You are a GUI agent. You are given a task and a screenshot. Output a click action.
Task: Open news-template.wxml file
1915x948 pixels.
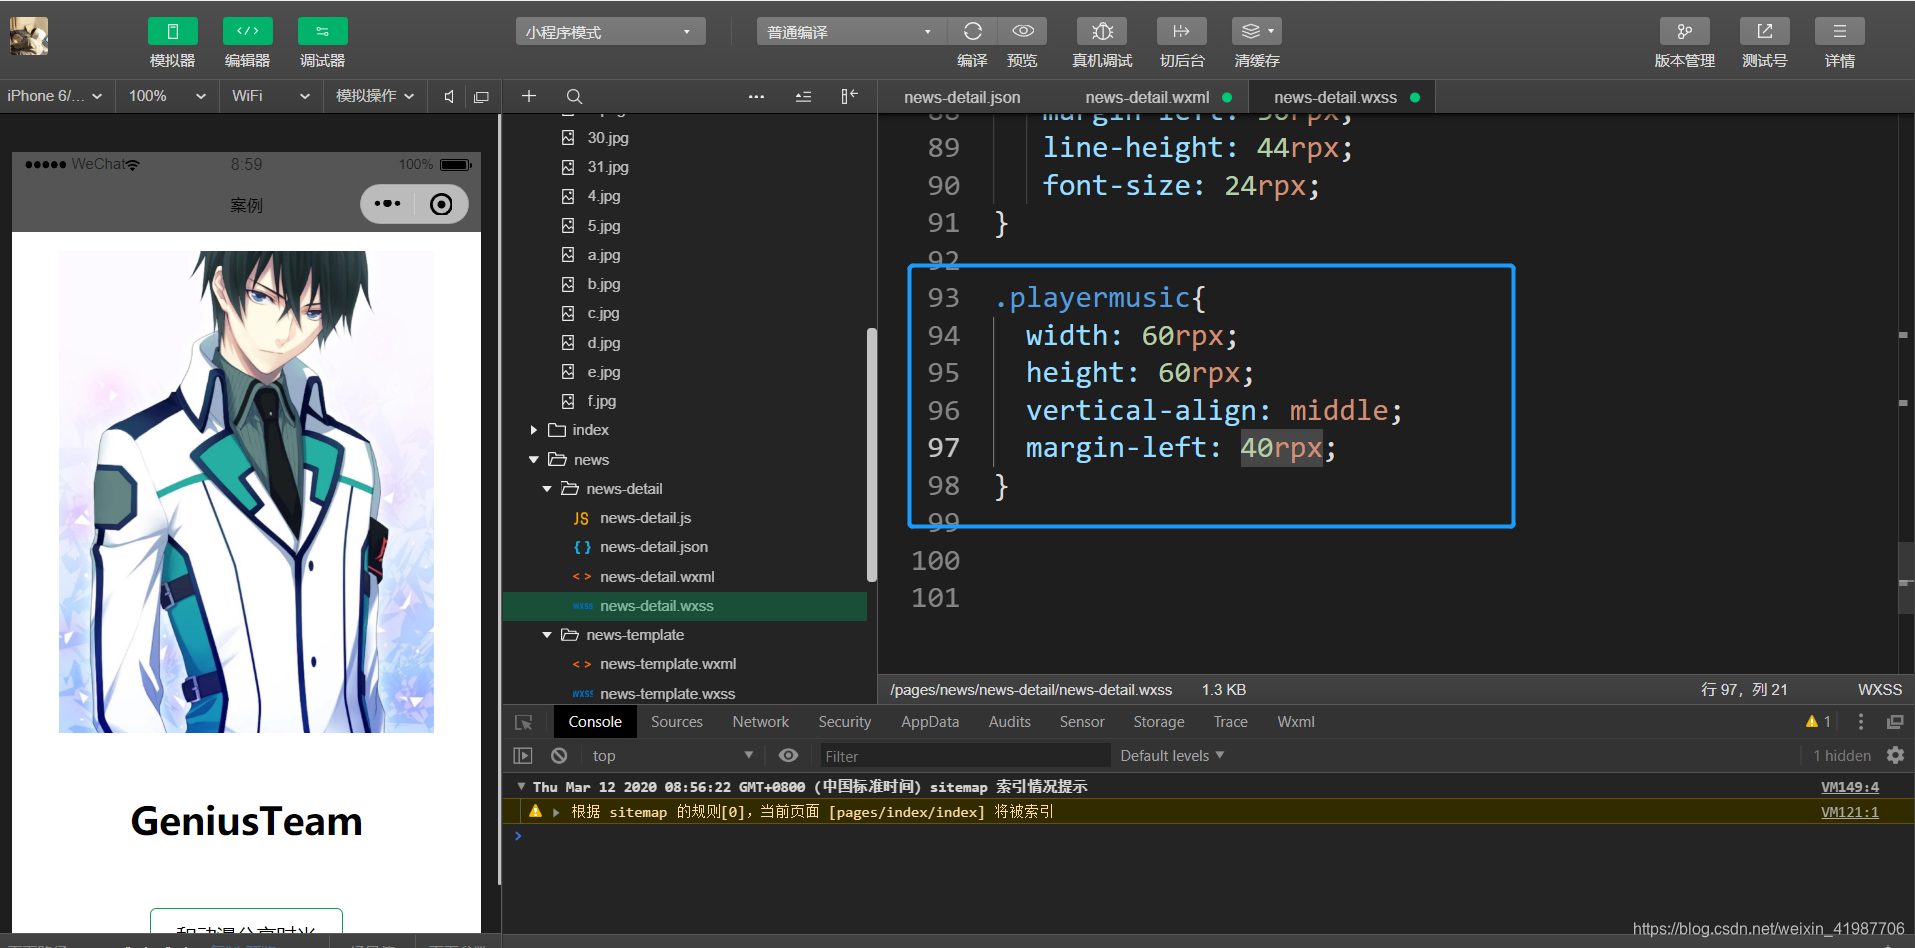tap(668, 664)
